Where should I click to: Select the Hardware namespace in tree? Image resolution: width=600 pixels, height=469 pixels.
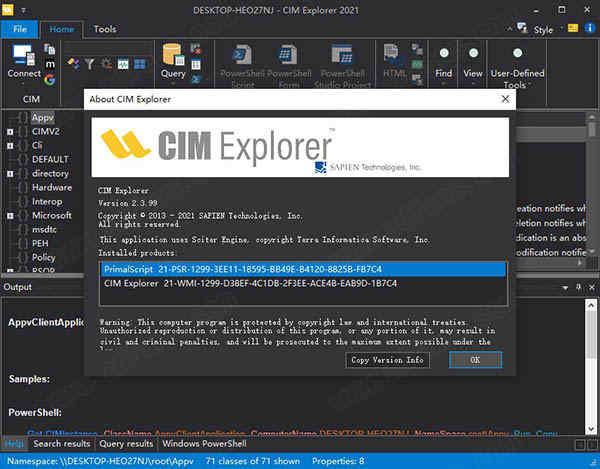click(x=52, y=187)
